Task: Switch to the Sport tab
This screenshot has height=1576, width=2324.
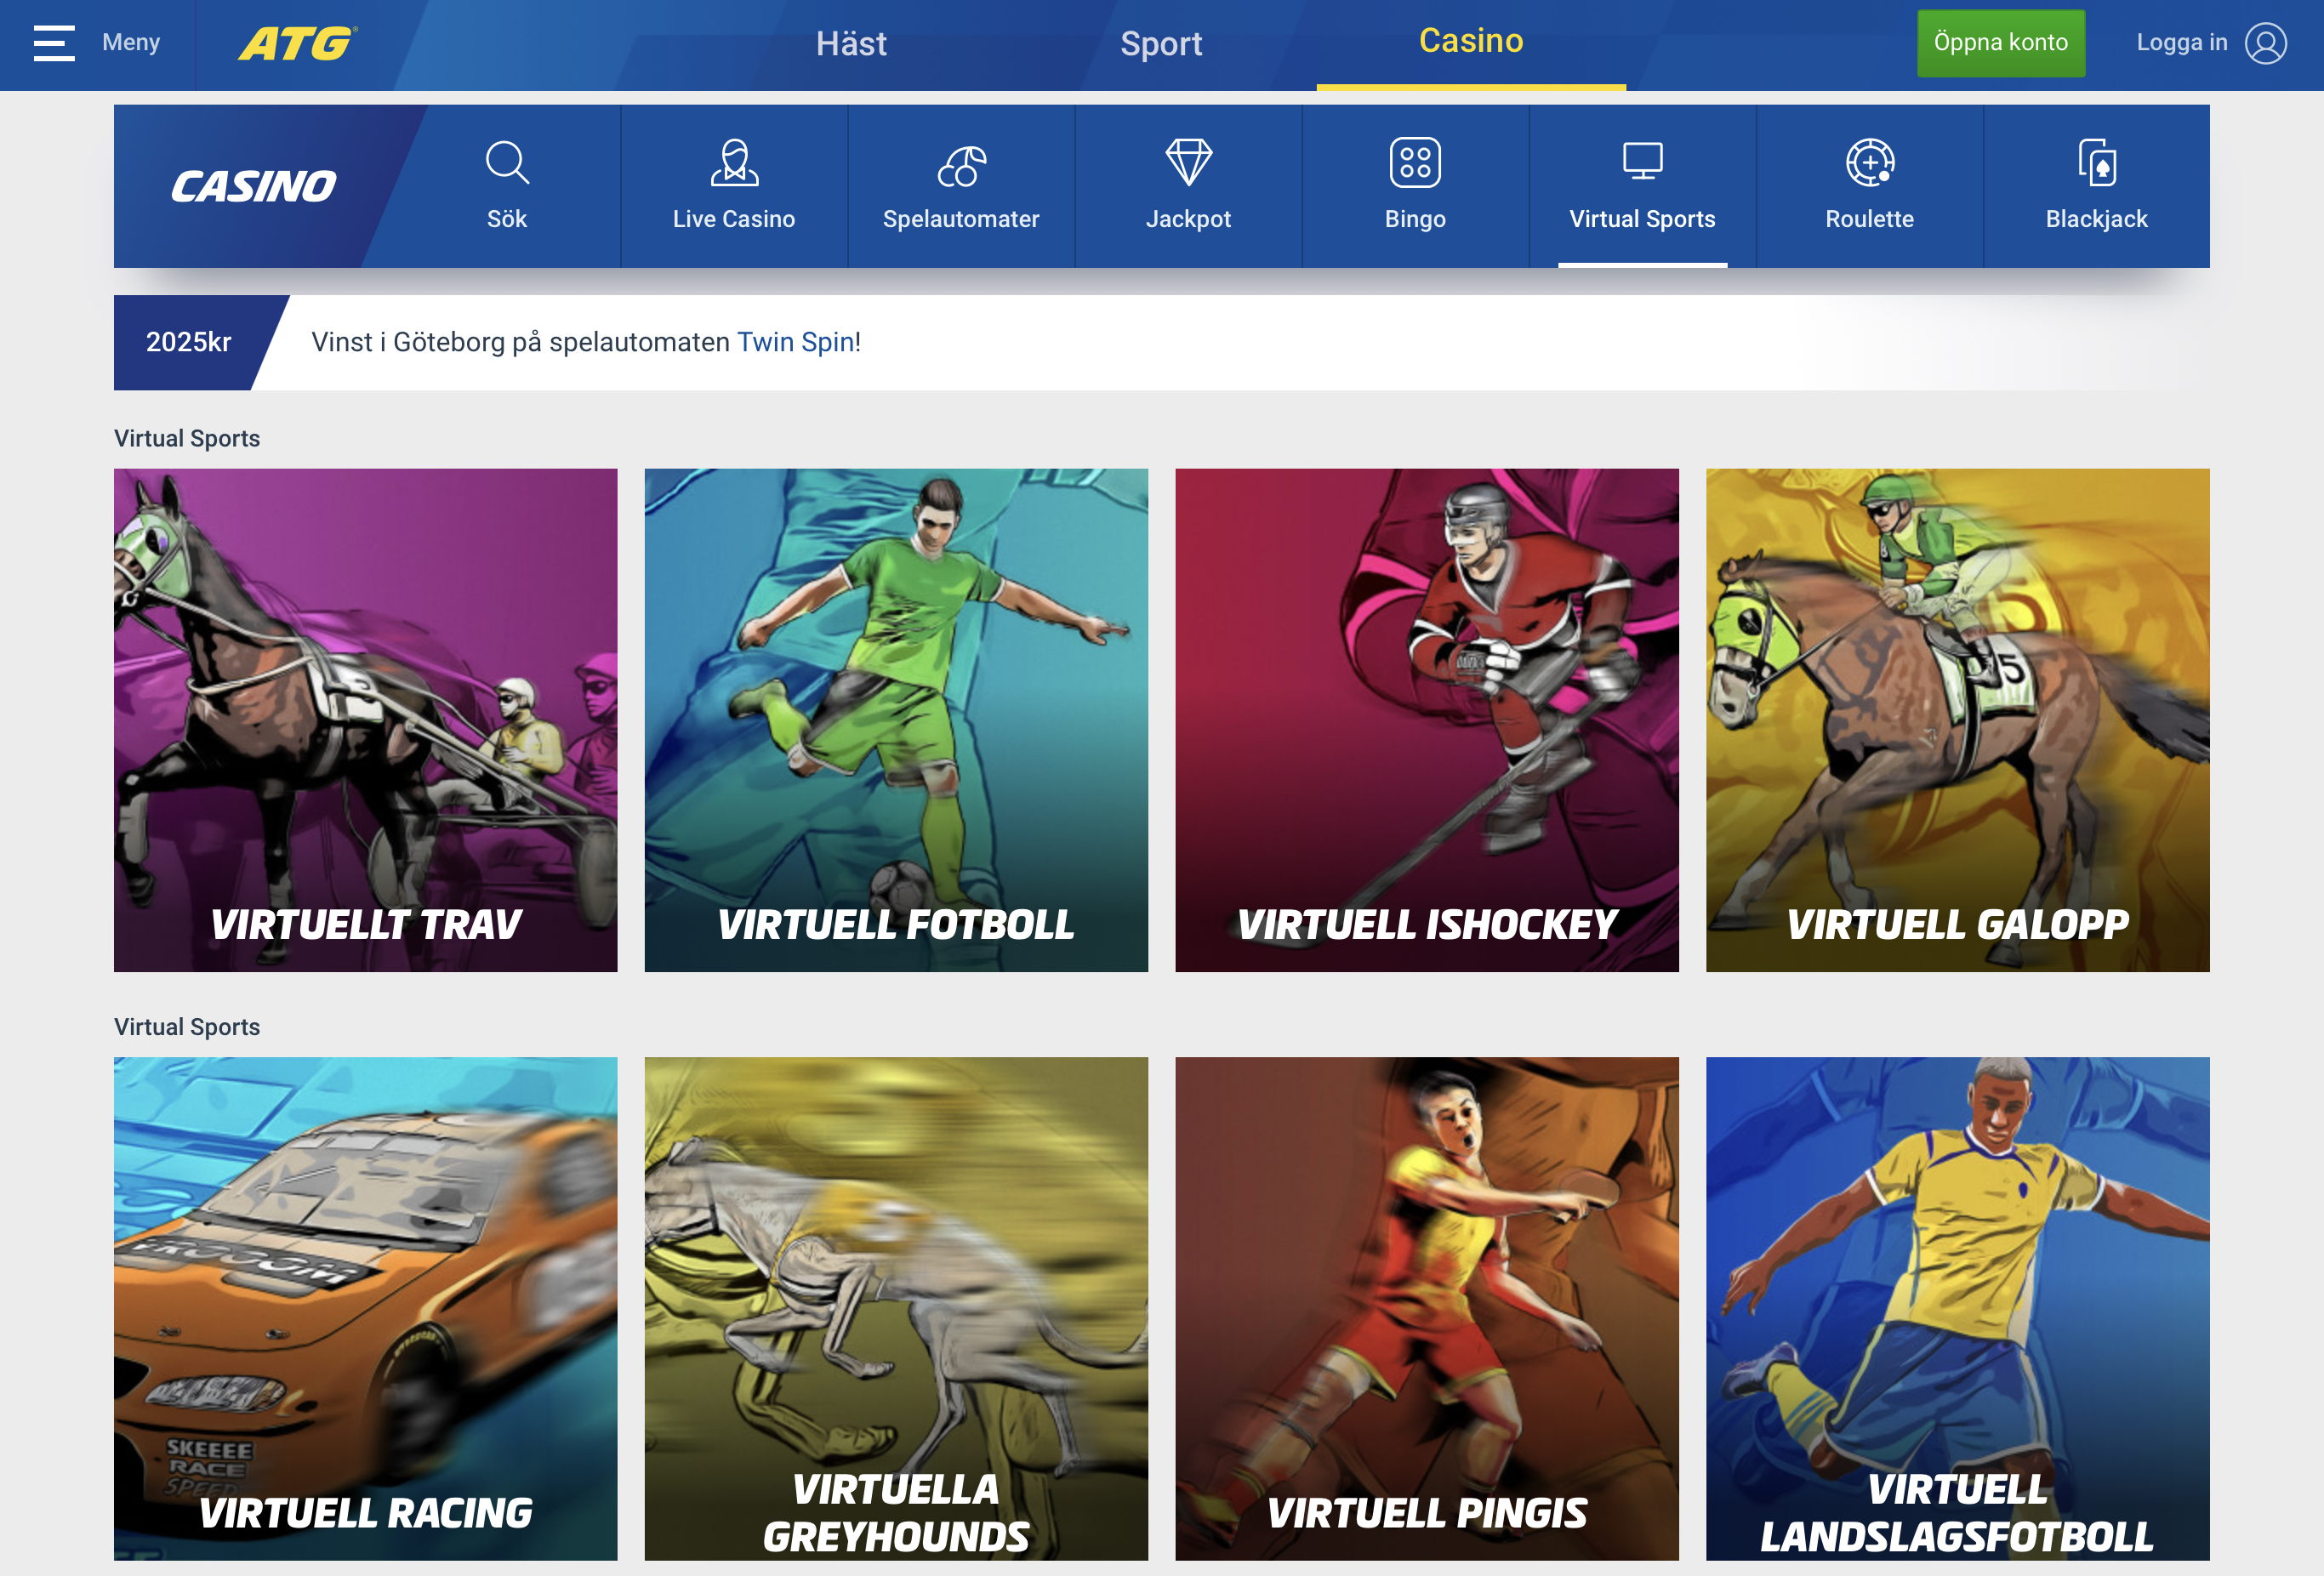Action: click(x=1161, y=44)
